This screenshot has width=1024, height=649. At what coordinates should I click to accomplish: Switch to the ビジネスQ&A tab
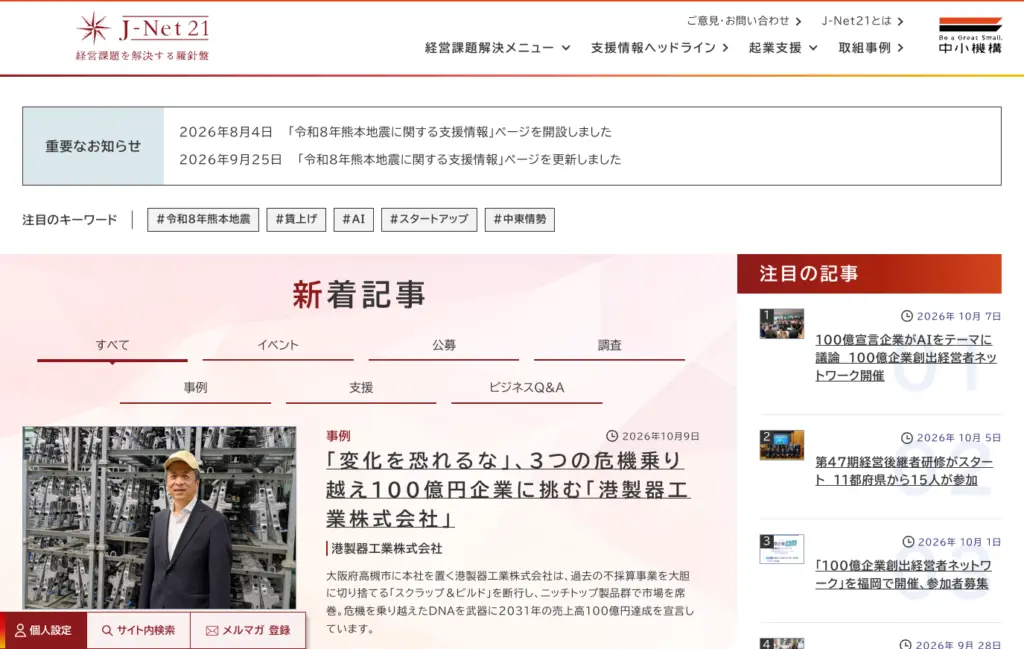pyautogui.click(x=526, y=388)
